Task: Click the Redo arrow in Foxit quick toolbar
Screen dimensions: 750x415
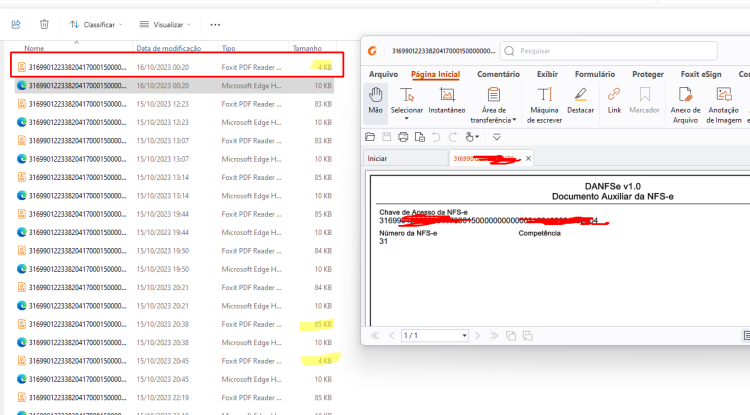Action: pos(452,137)
